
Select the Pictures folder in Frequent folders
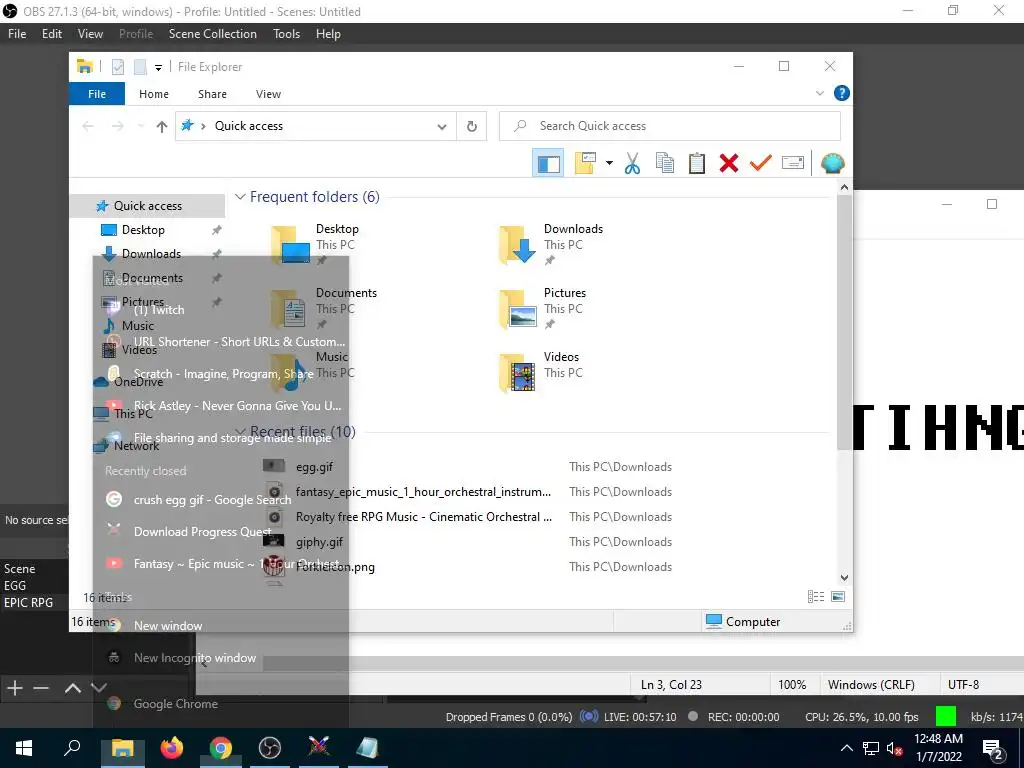point(543,308)
